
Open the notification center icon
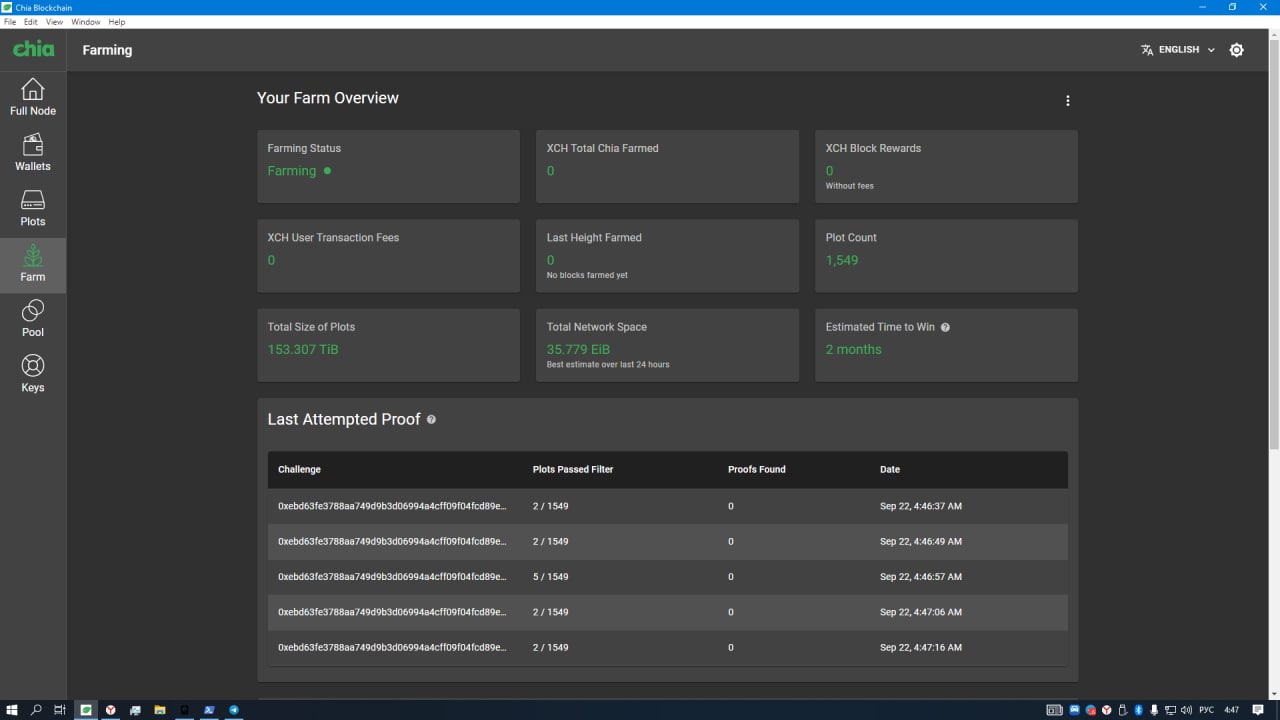pyautogui.click(x=1258, y=710)
